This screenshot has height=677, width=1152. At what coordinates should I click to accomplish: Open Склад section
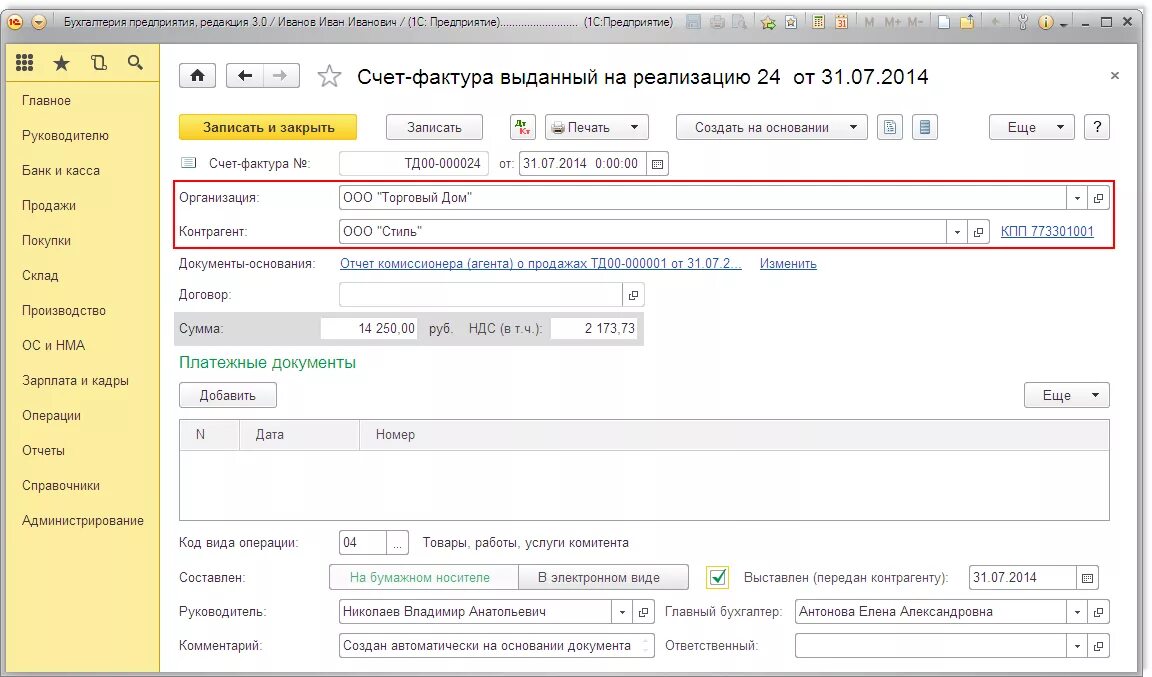coord(40,276)
